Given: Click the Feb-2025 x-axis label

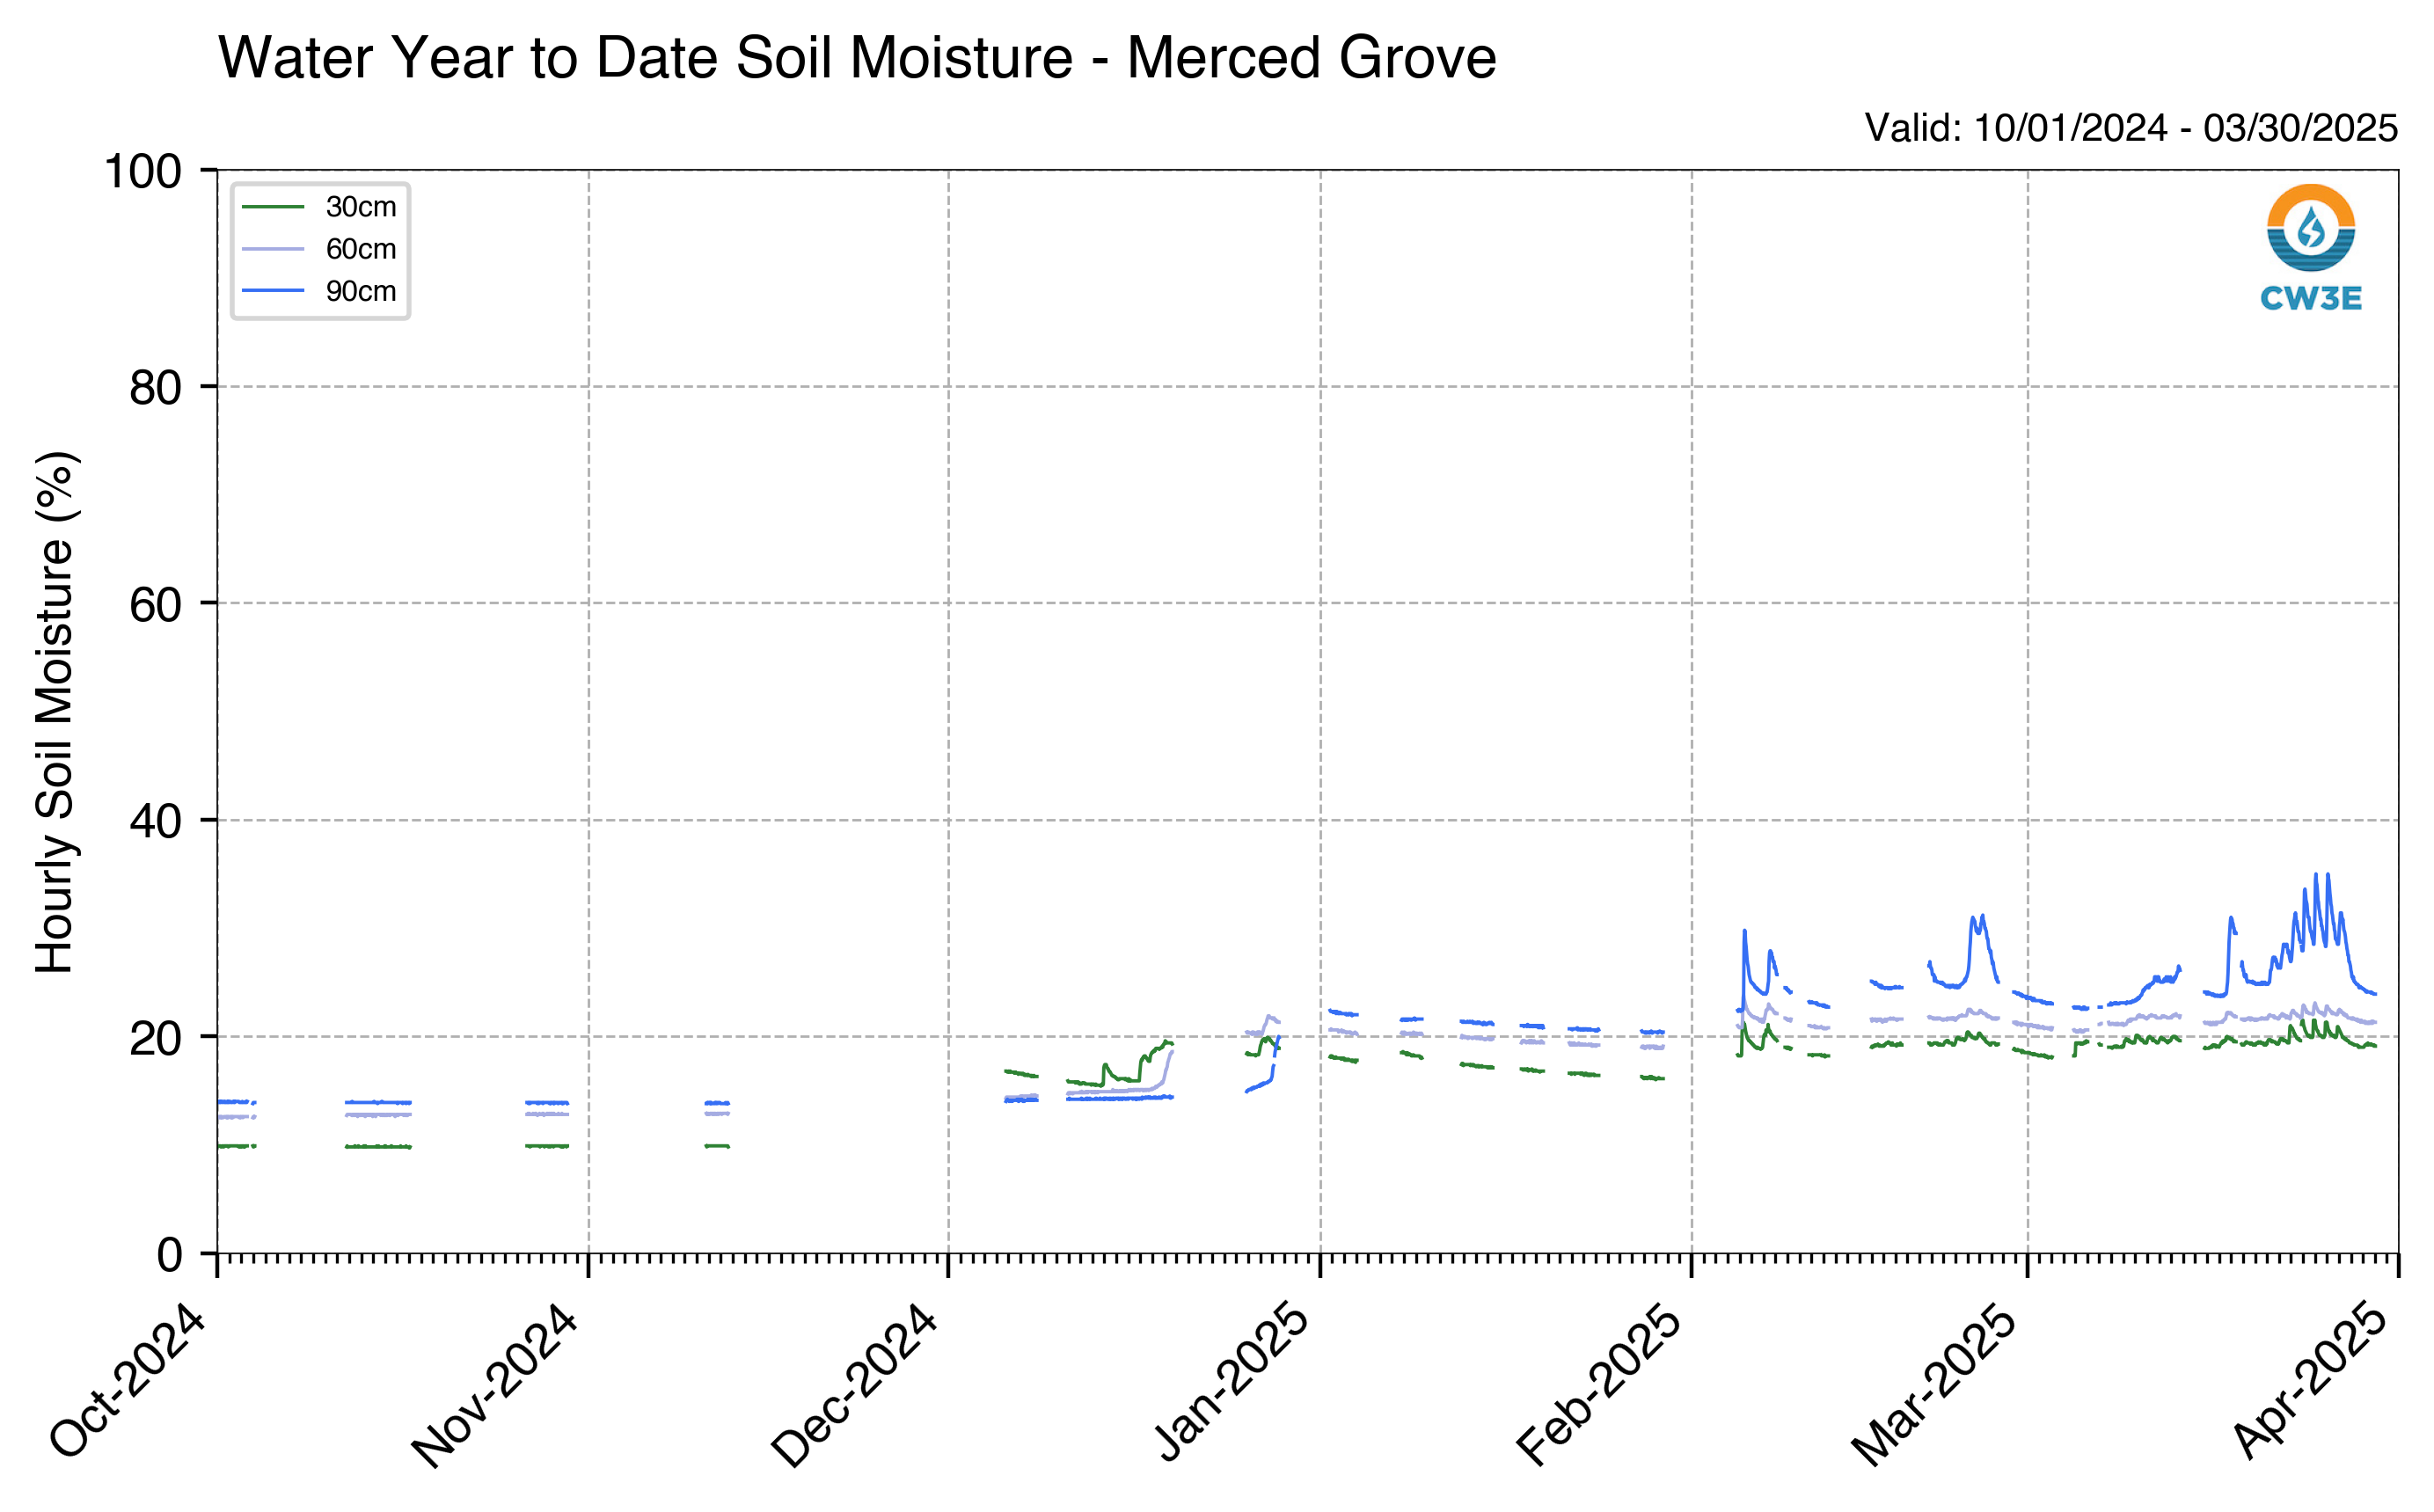Looking at the screenshot, I should coord(1599,1385).
